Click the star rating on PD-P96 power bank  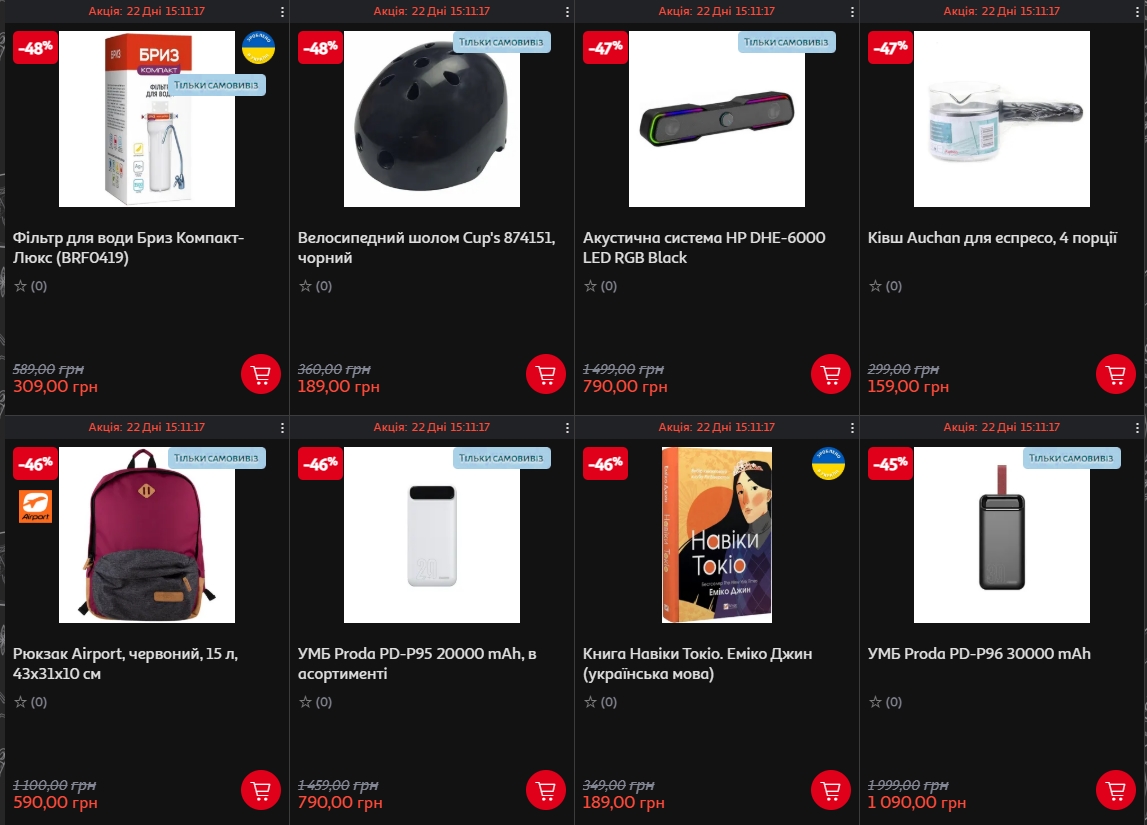tap(885, 702)
